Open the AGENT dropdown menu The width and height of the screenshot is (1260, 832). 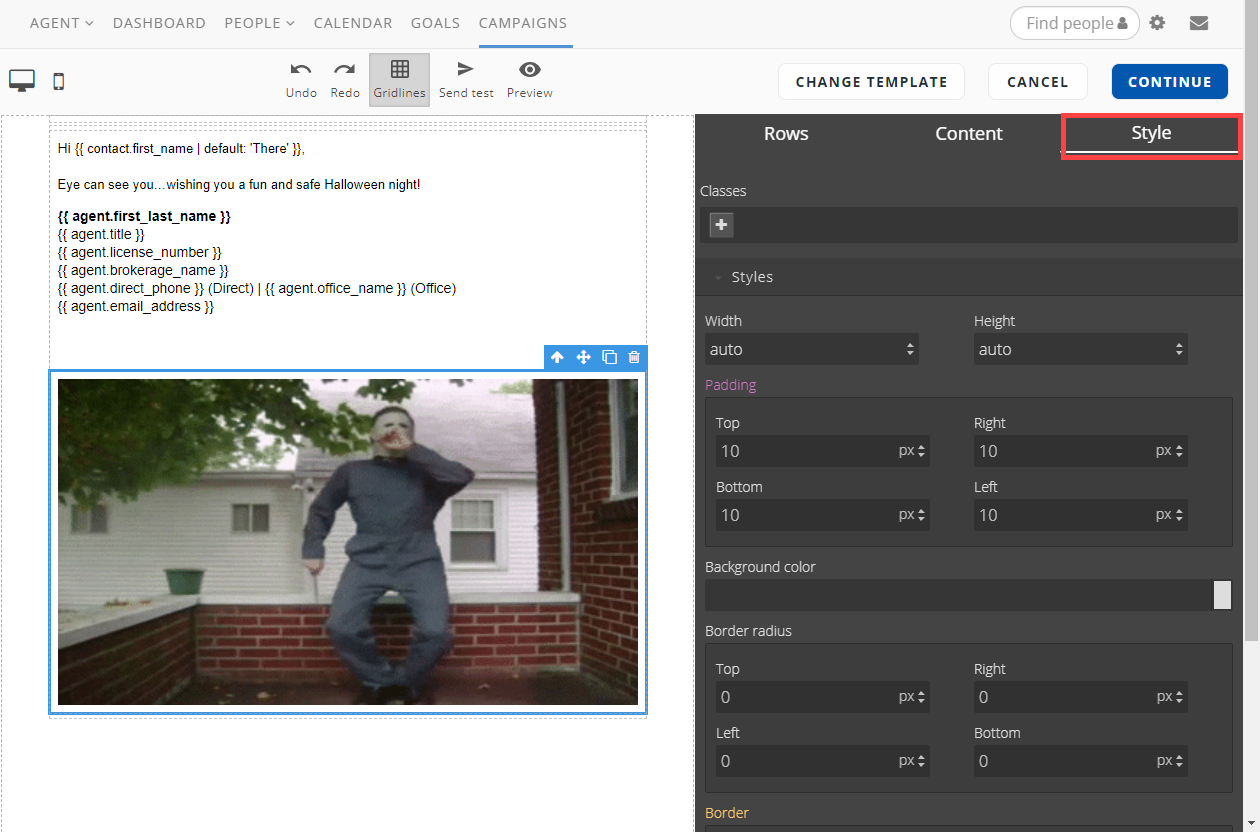(x=61, y=23)
